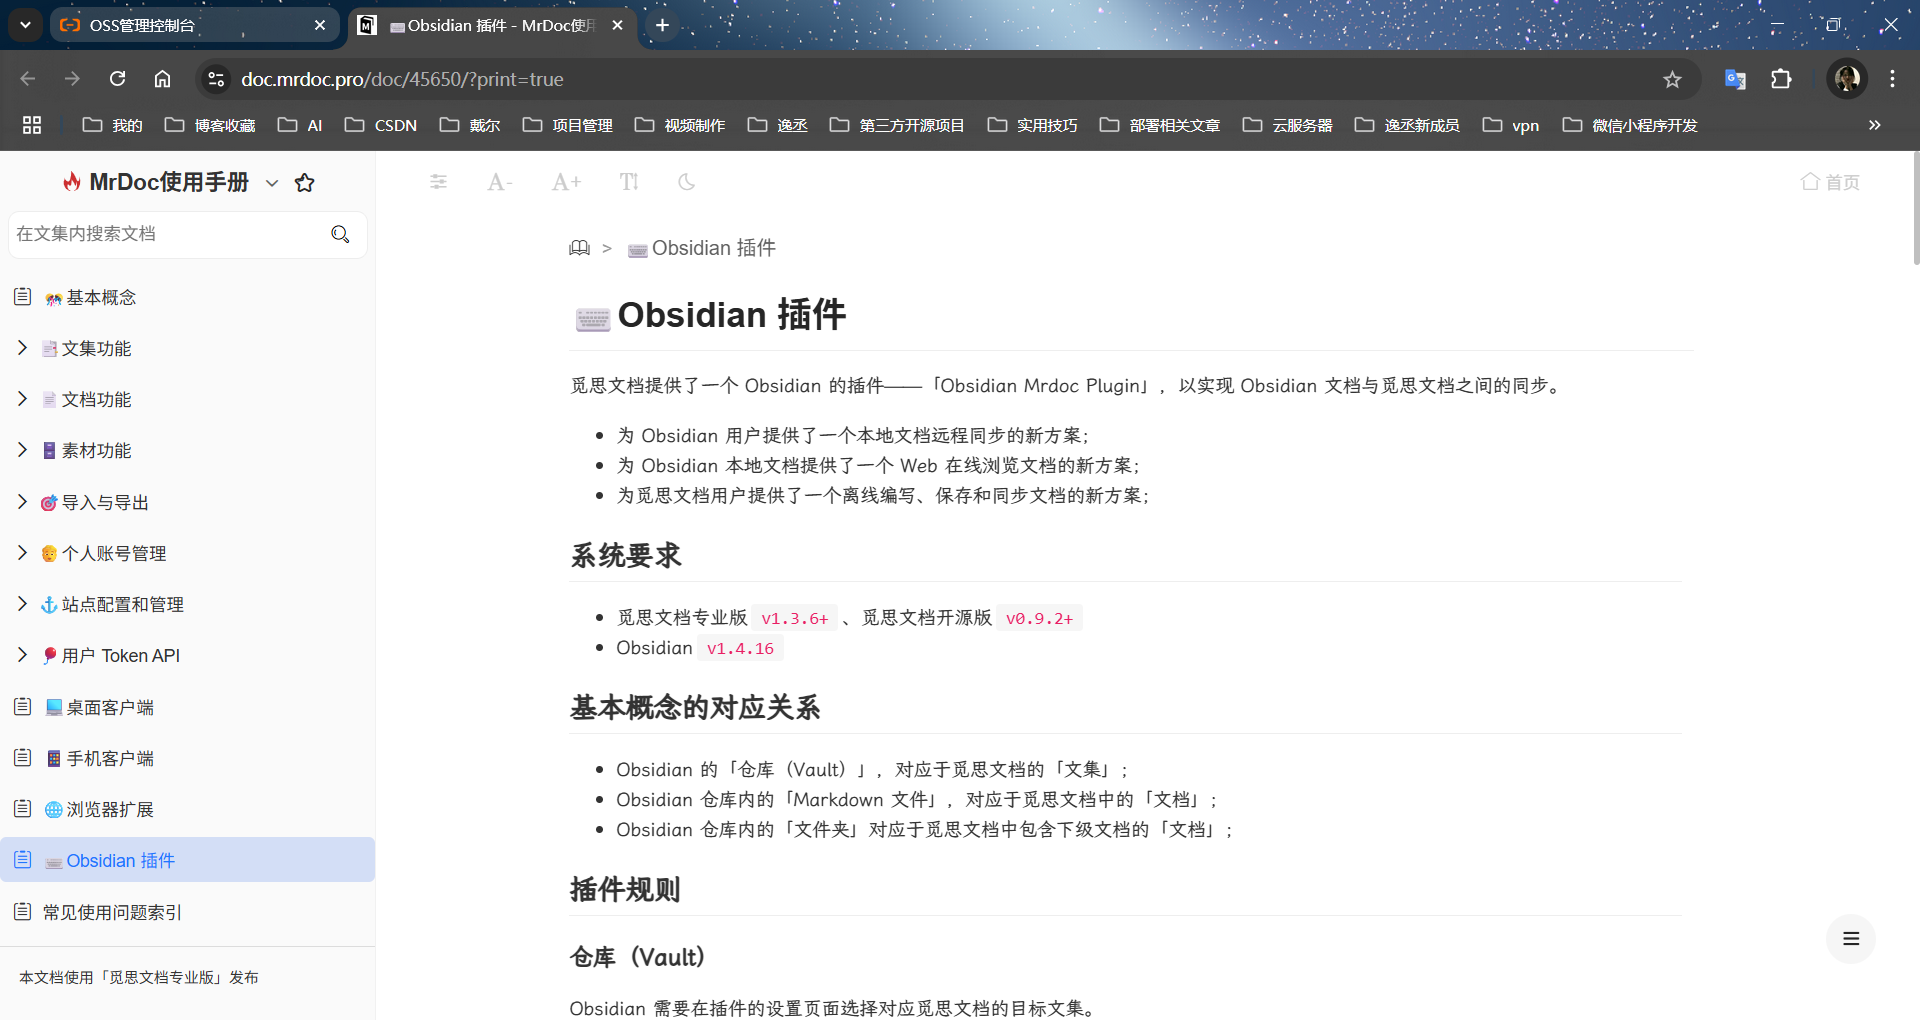Click the address bar URL
This screenshot has height=1020, width=1920.
tap(402, 79)
